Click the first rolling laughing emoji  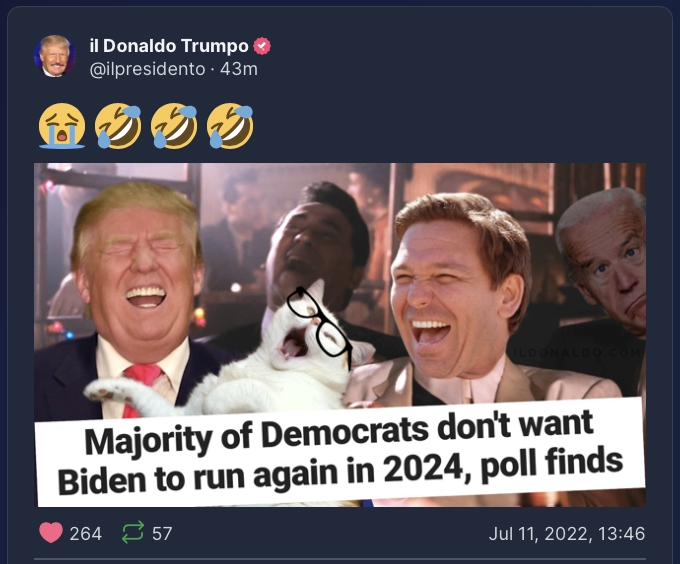pos(118,126)
